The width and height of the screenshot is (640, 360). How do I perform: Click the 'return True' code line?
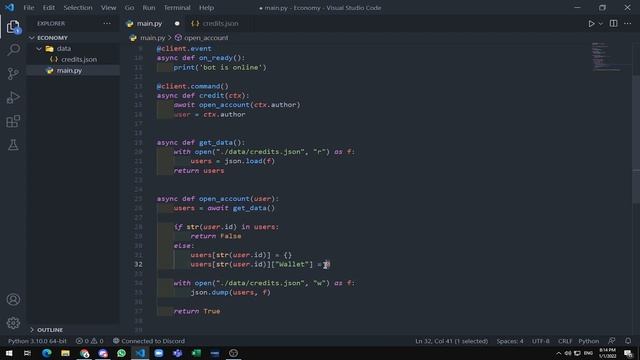197,311
